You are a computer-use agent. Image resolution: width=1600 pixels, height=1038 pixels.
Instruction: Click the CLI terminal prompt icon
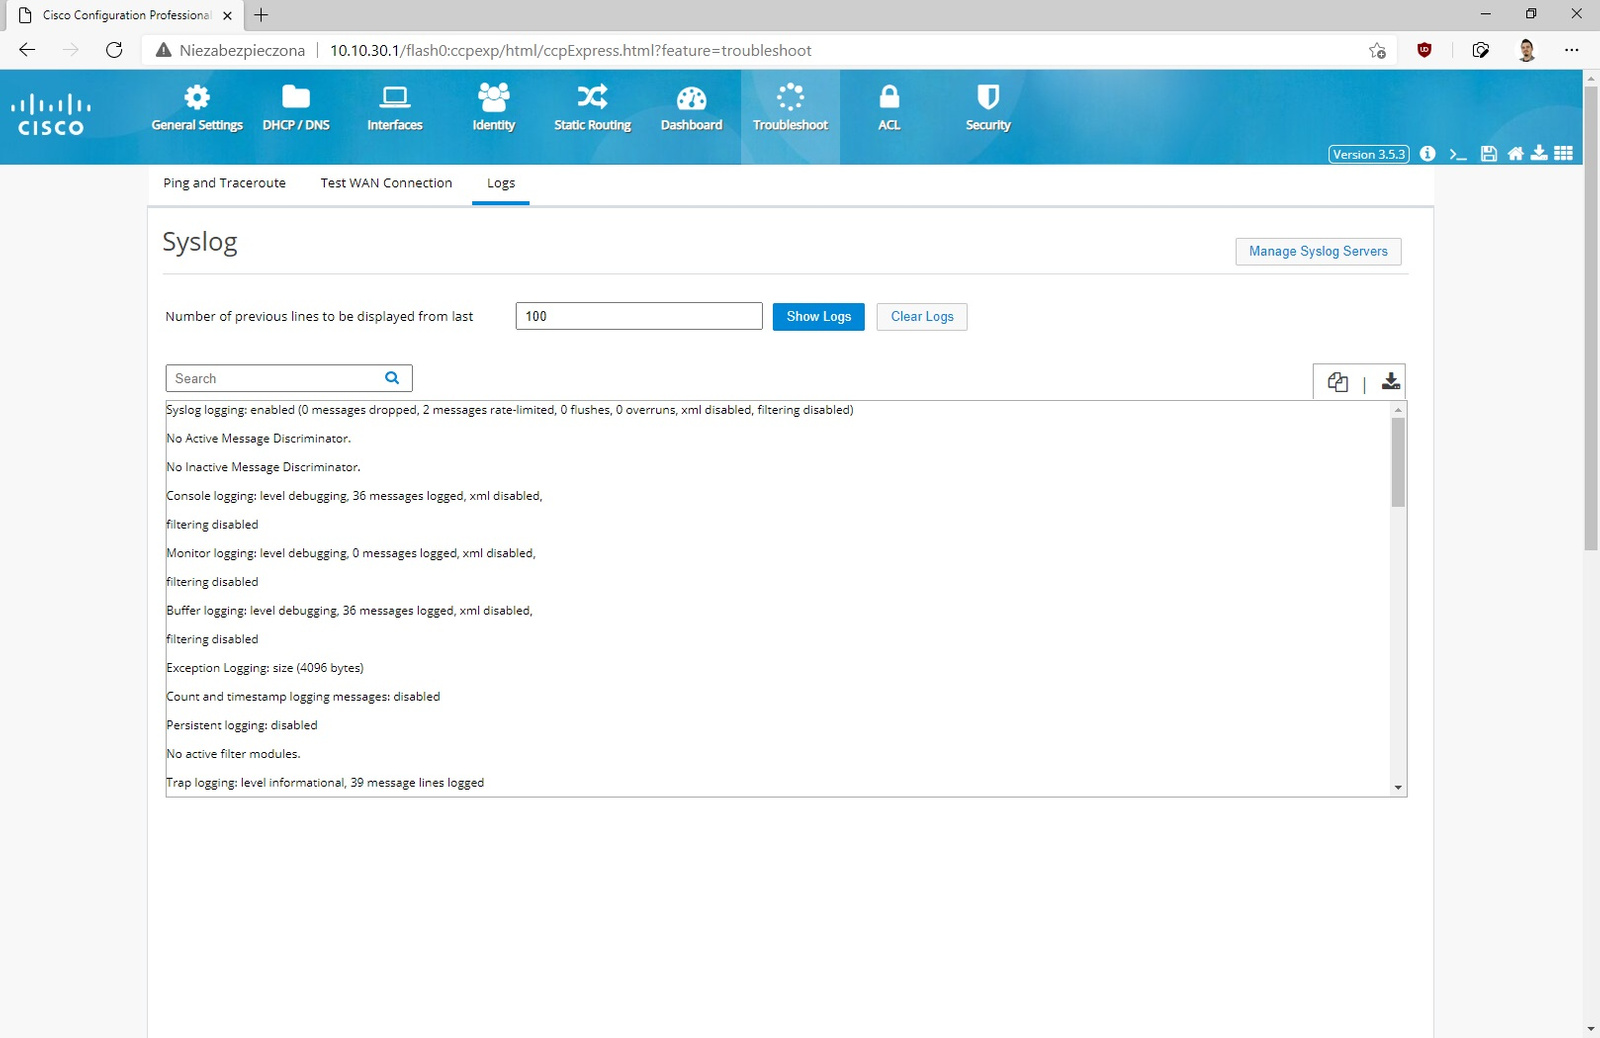pyautogui.click(x=1458, y=154)
